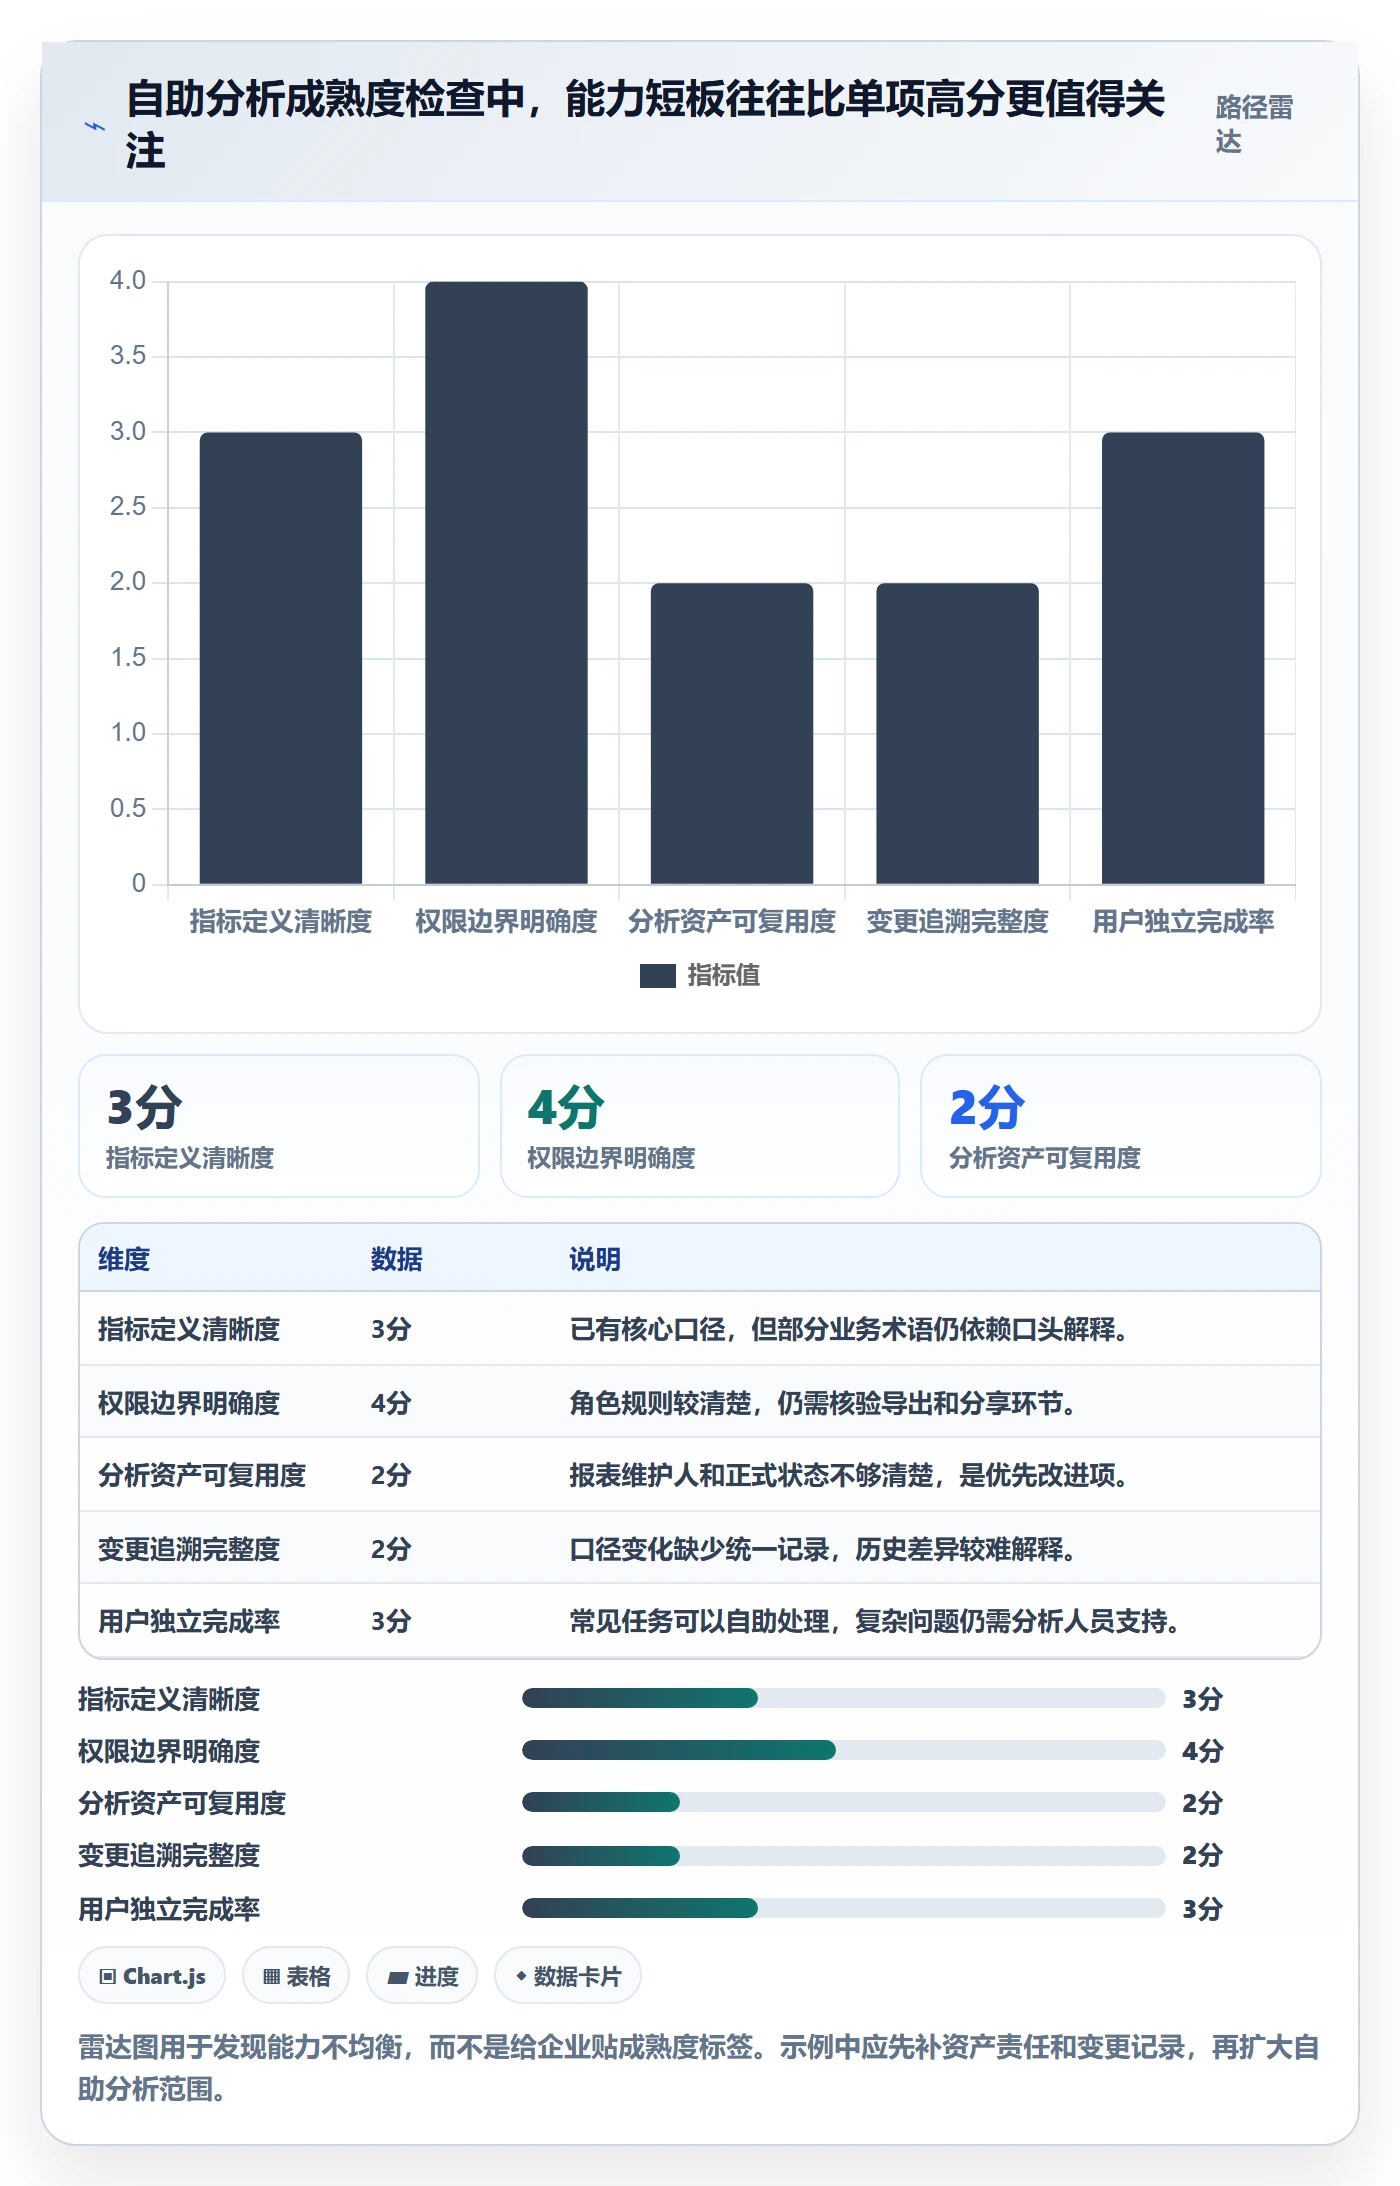The width and height of the screenshot is (1400, 2186).
Task: Click y-axis value 2.5
Action: pyautogui.click(x=128, y=506)
